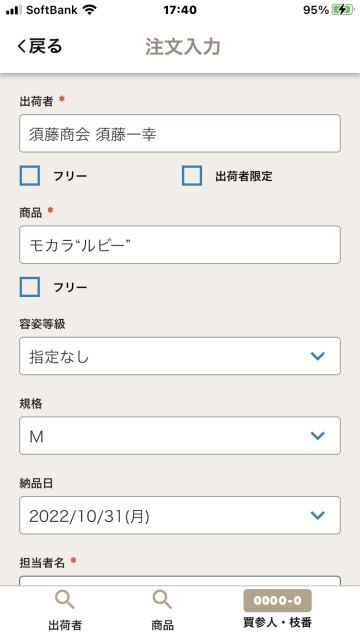Viewport: 360px width, 640px height.
Task: Tap the 買参人・枝番 label
Action: (278, 622)
